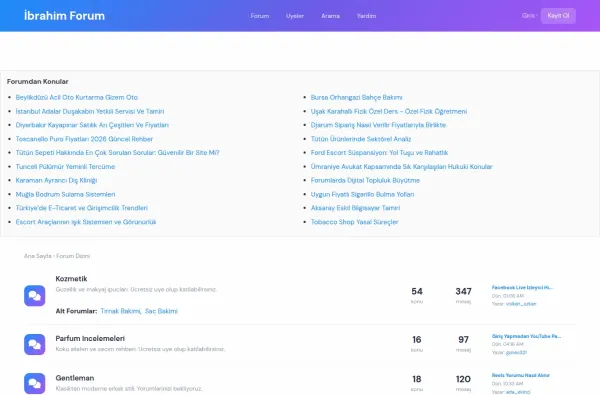Open topic Ümraniye Avukat Kapsamında Hukuki Konular
This screenshot has height=395, width=600.
(401, 166)
